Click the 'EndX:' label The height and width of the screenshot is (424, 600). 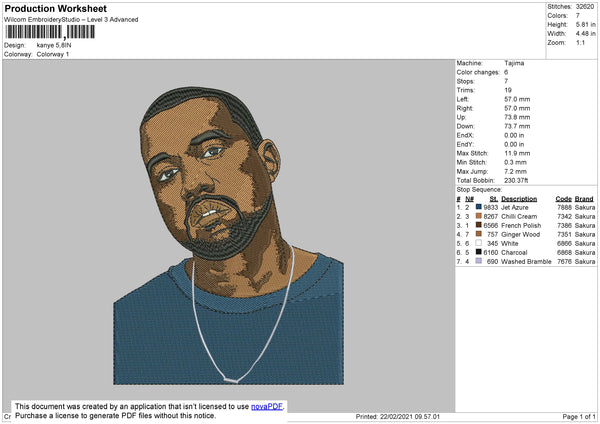(465, 135)
